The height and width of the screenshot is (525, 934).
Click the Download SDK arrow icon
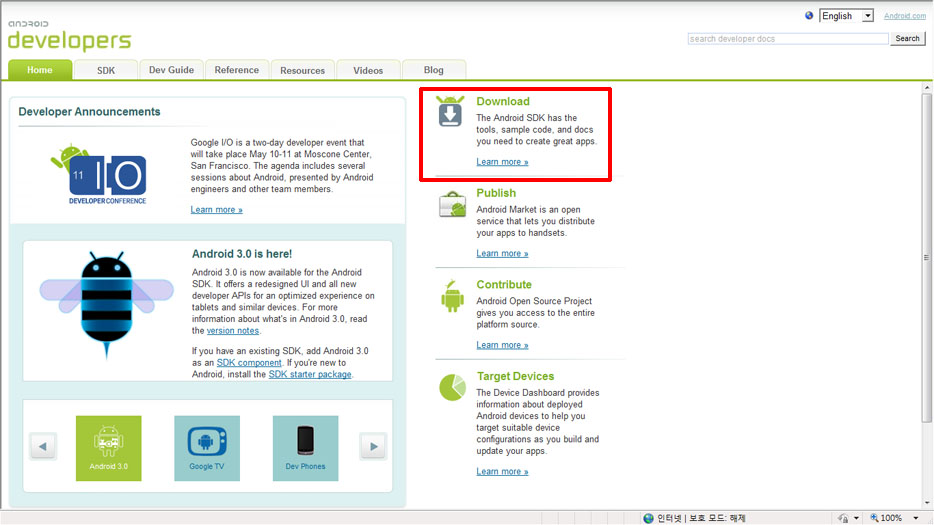point(450,111)
